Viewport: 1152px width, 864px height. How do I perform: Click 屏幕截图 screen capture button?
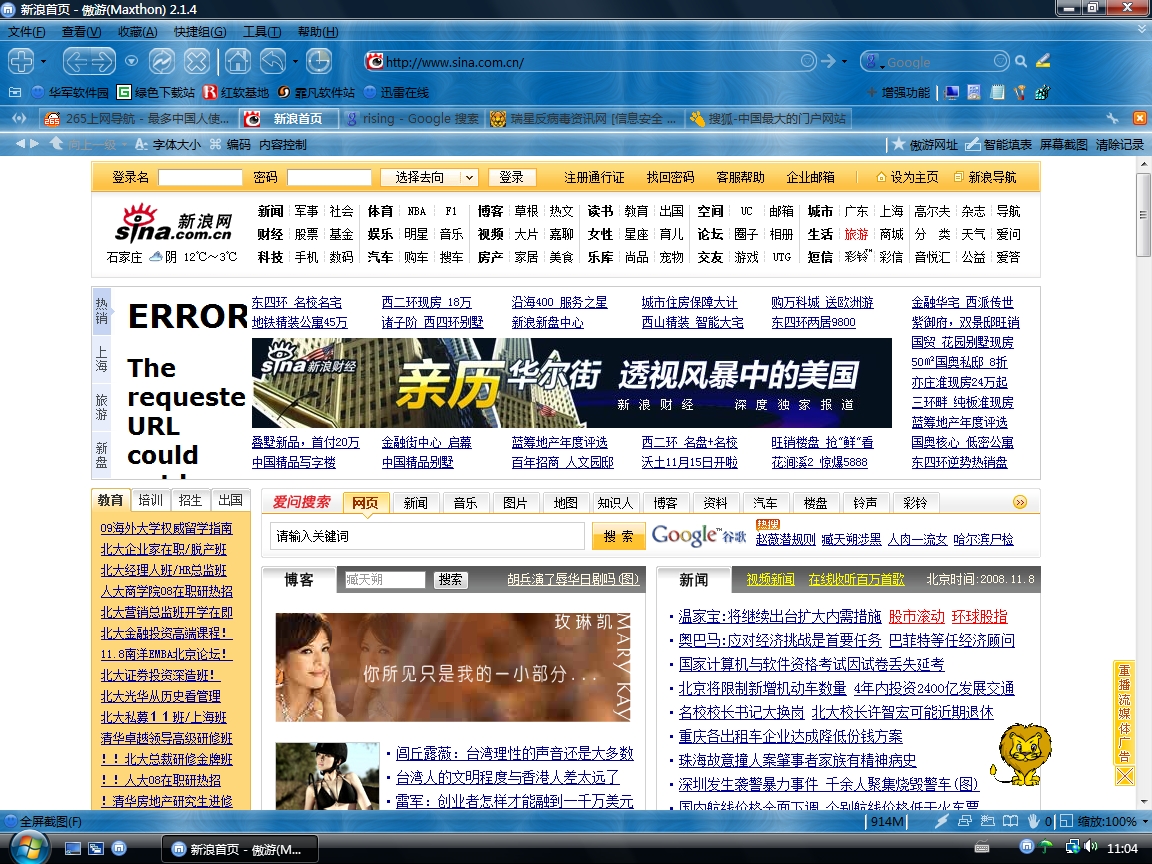pyautogui.click(x=1063, y=145)
